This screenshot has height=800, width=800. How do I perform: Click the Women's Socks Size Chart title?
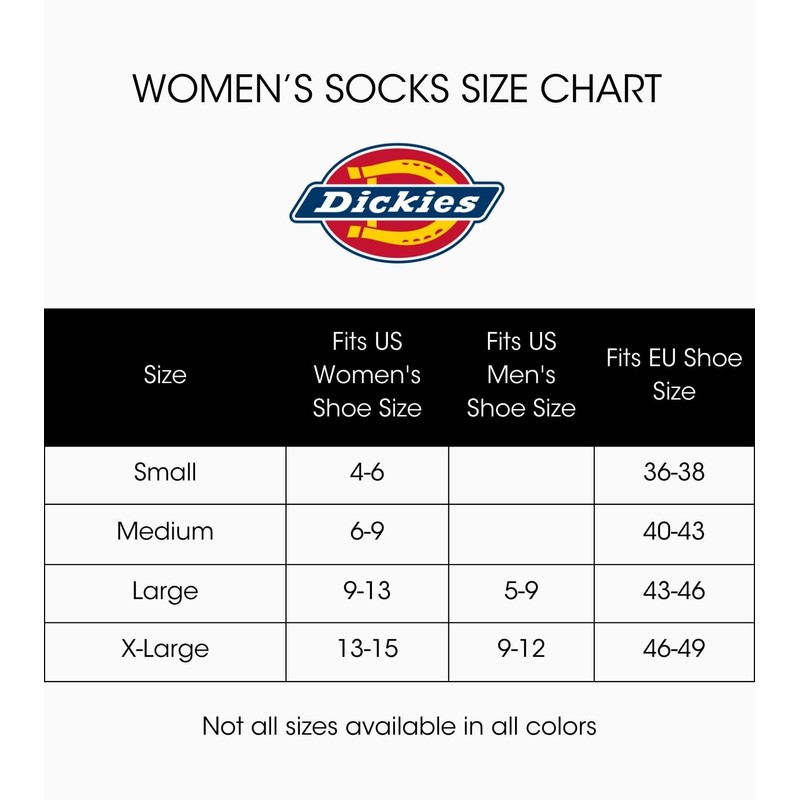point(397,88)
